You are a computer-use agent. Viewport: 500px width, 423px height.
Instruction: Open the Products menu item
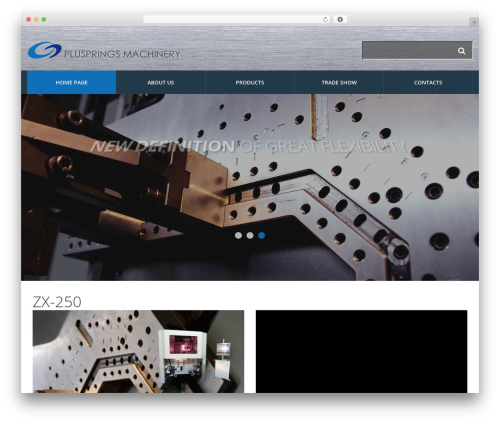click(250, 82)
